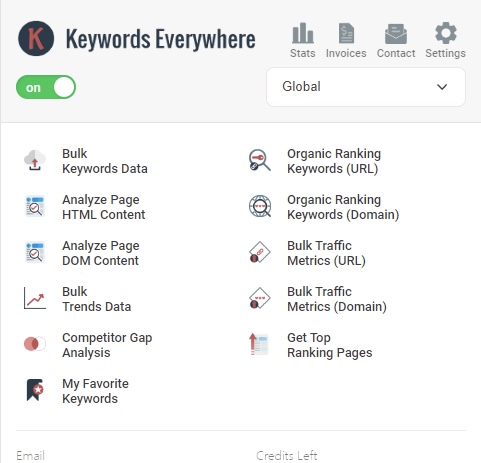Screen dimensions: 481x463
Task: Click the Keywords Everywhere K logo
Action: coord(36,38)
